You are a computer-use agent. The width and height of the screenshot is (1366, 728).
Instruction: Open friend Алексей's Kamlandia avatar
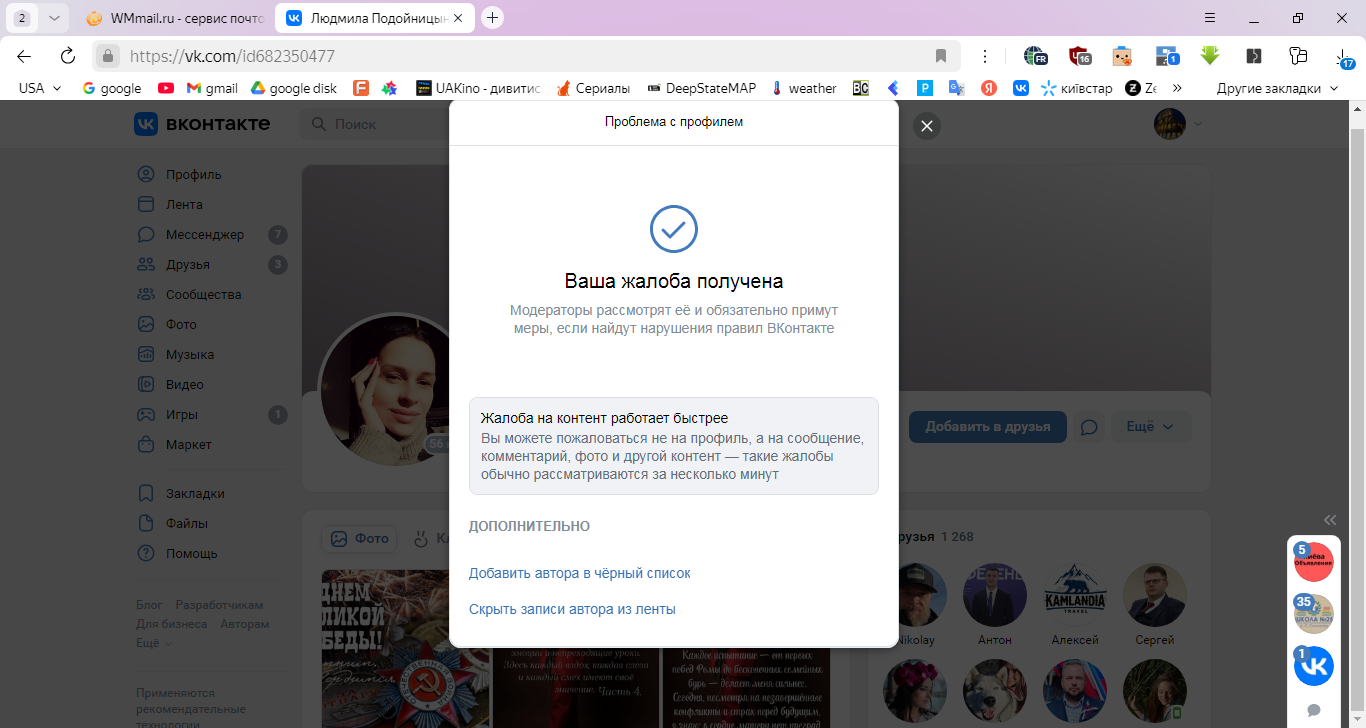(1075, 595)
